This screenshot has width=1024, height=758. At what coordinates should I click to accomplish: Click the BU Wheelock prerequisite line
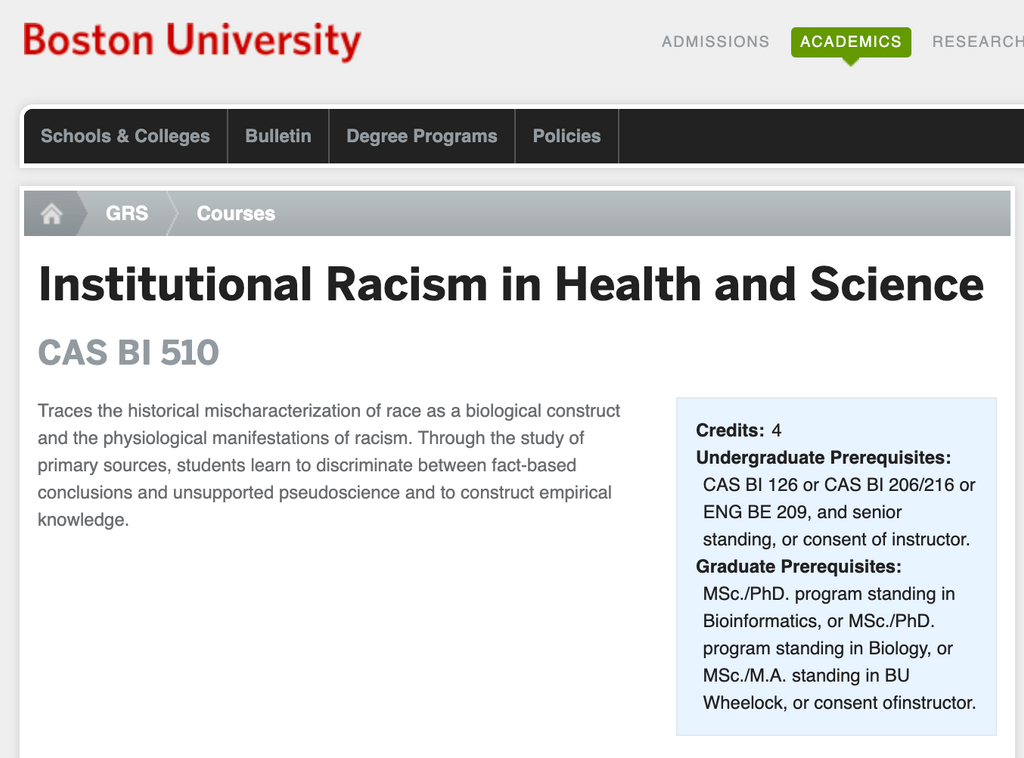tap(806, 675)
